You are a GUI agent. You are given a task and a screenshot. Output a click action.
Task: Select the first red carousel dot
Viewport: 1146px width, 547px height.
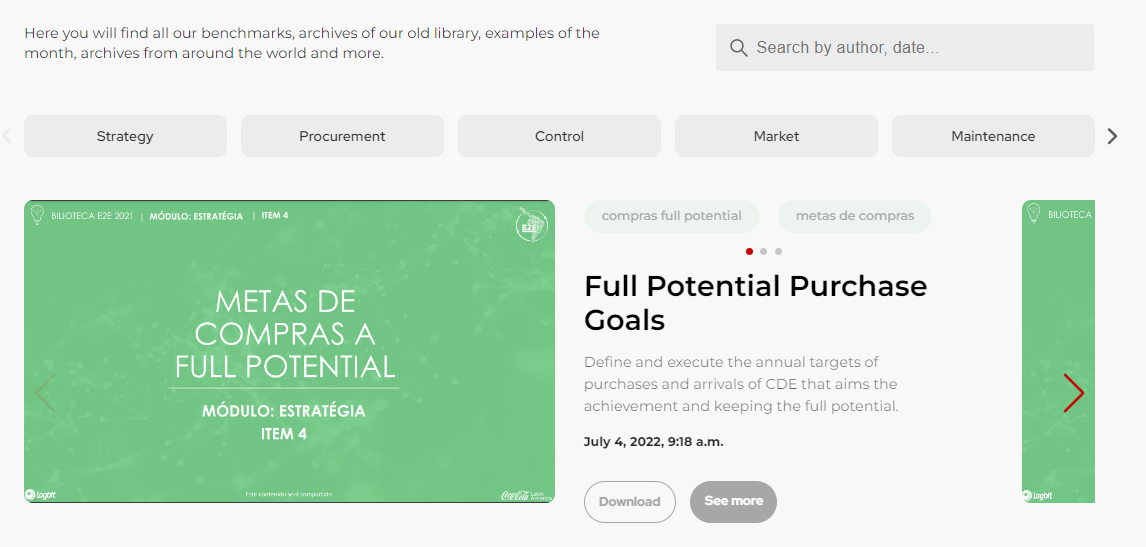(749, 252)
